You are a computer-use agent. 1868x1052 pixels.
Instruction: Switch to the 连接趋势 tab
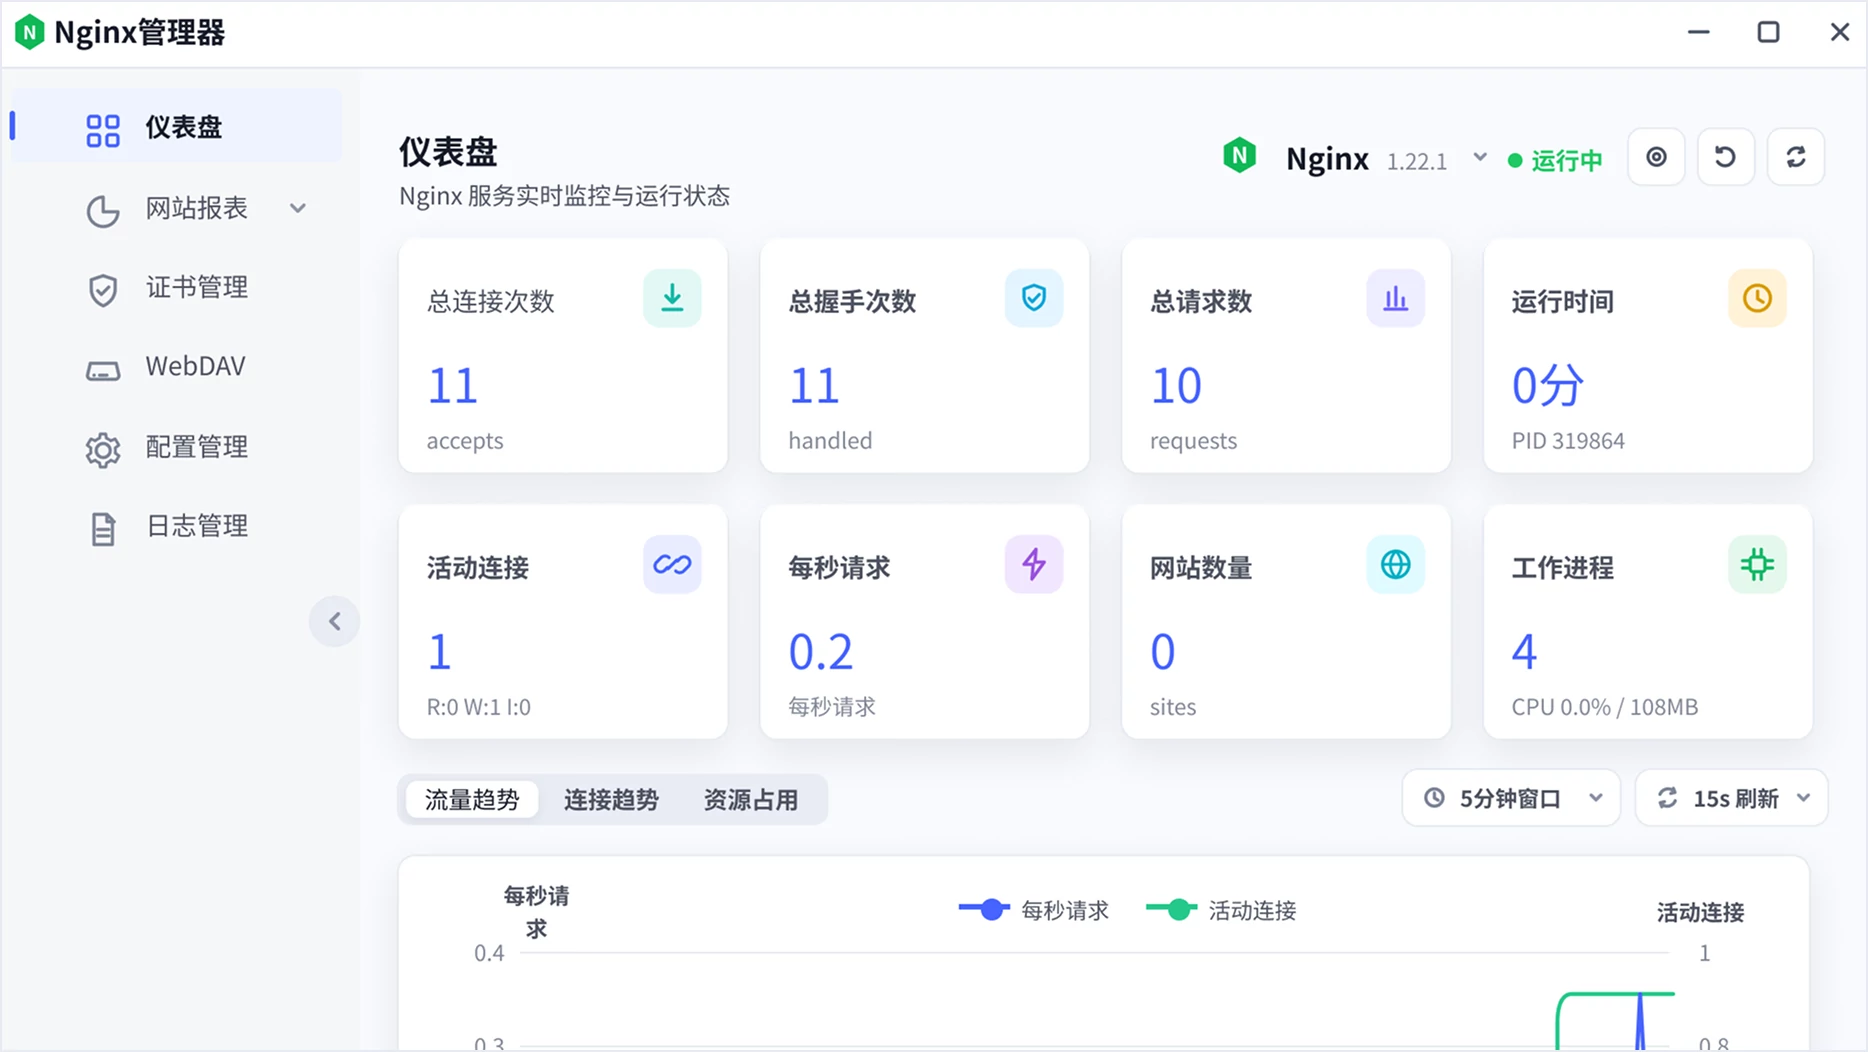coord(611,800)
